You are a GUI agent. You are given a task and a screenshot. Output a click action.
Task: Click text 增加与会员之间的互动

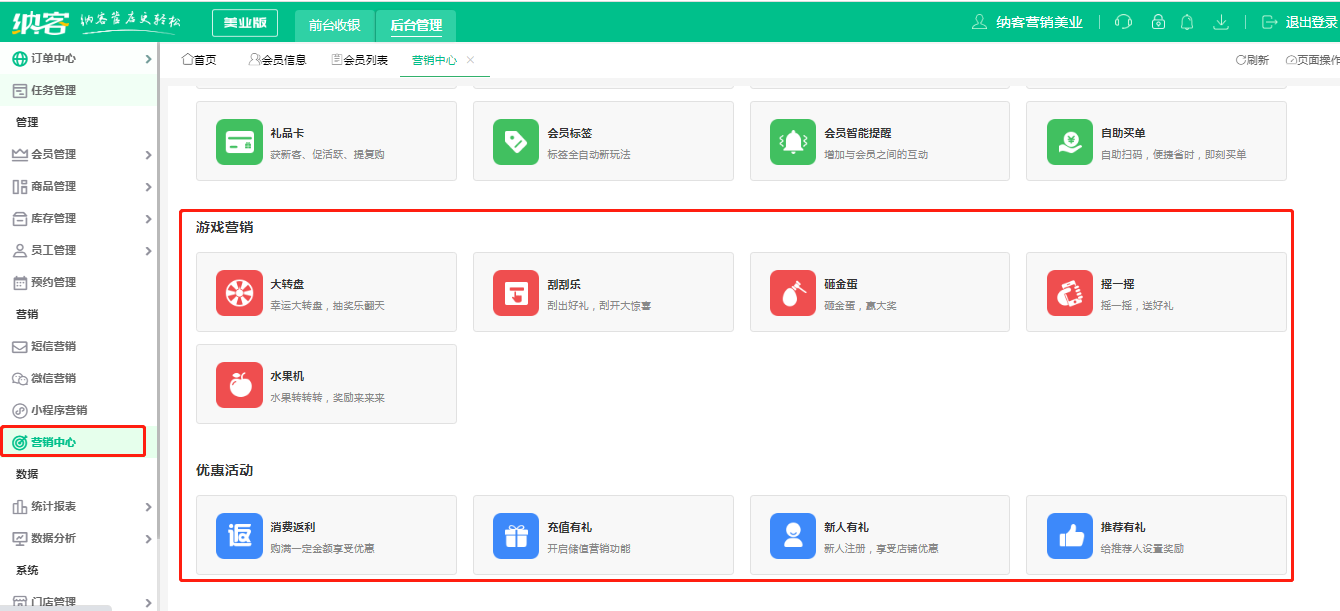876,154
